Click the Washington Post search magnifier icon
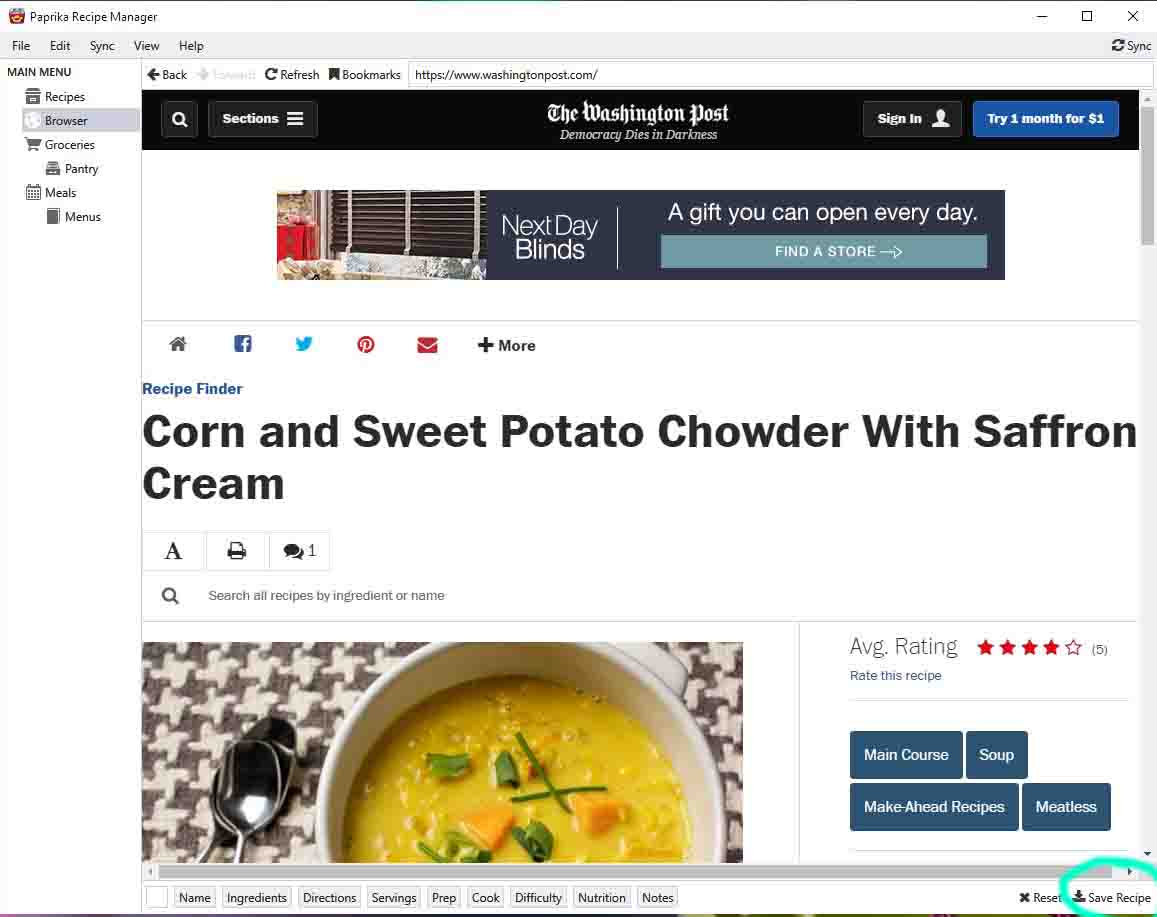Viewport: 1157px width, 917px height. tap(179, 119)
